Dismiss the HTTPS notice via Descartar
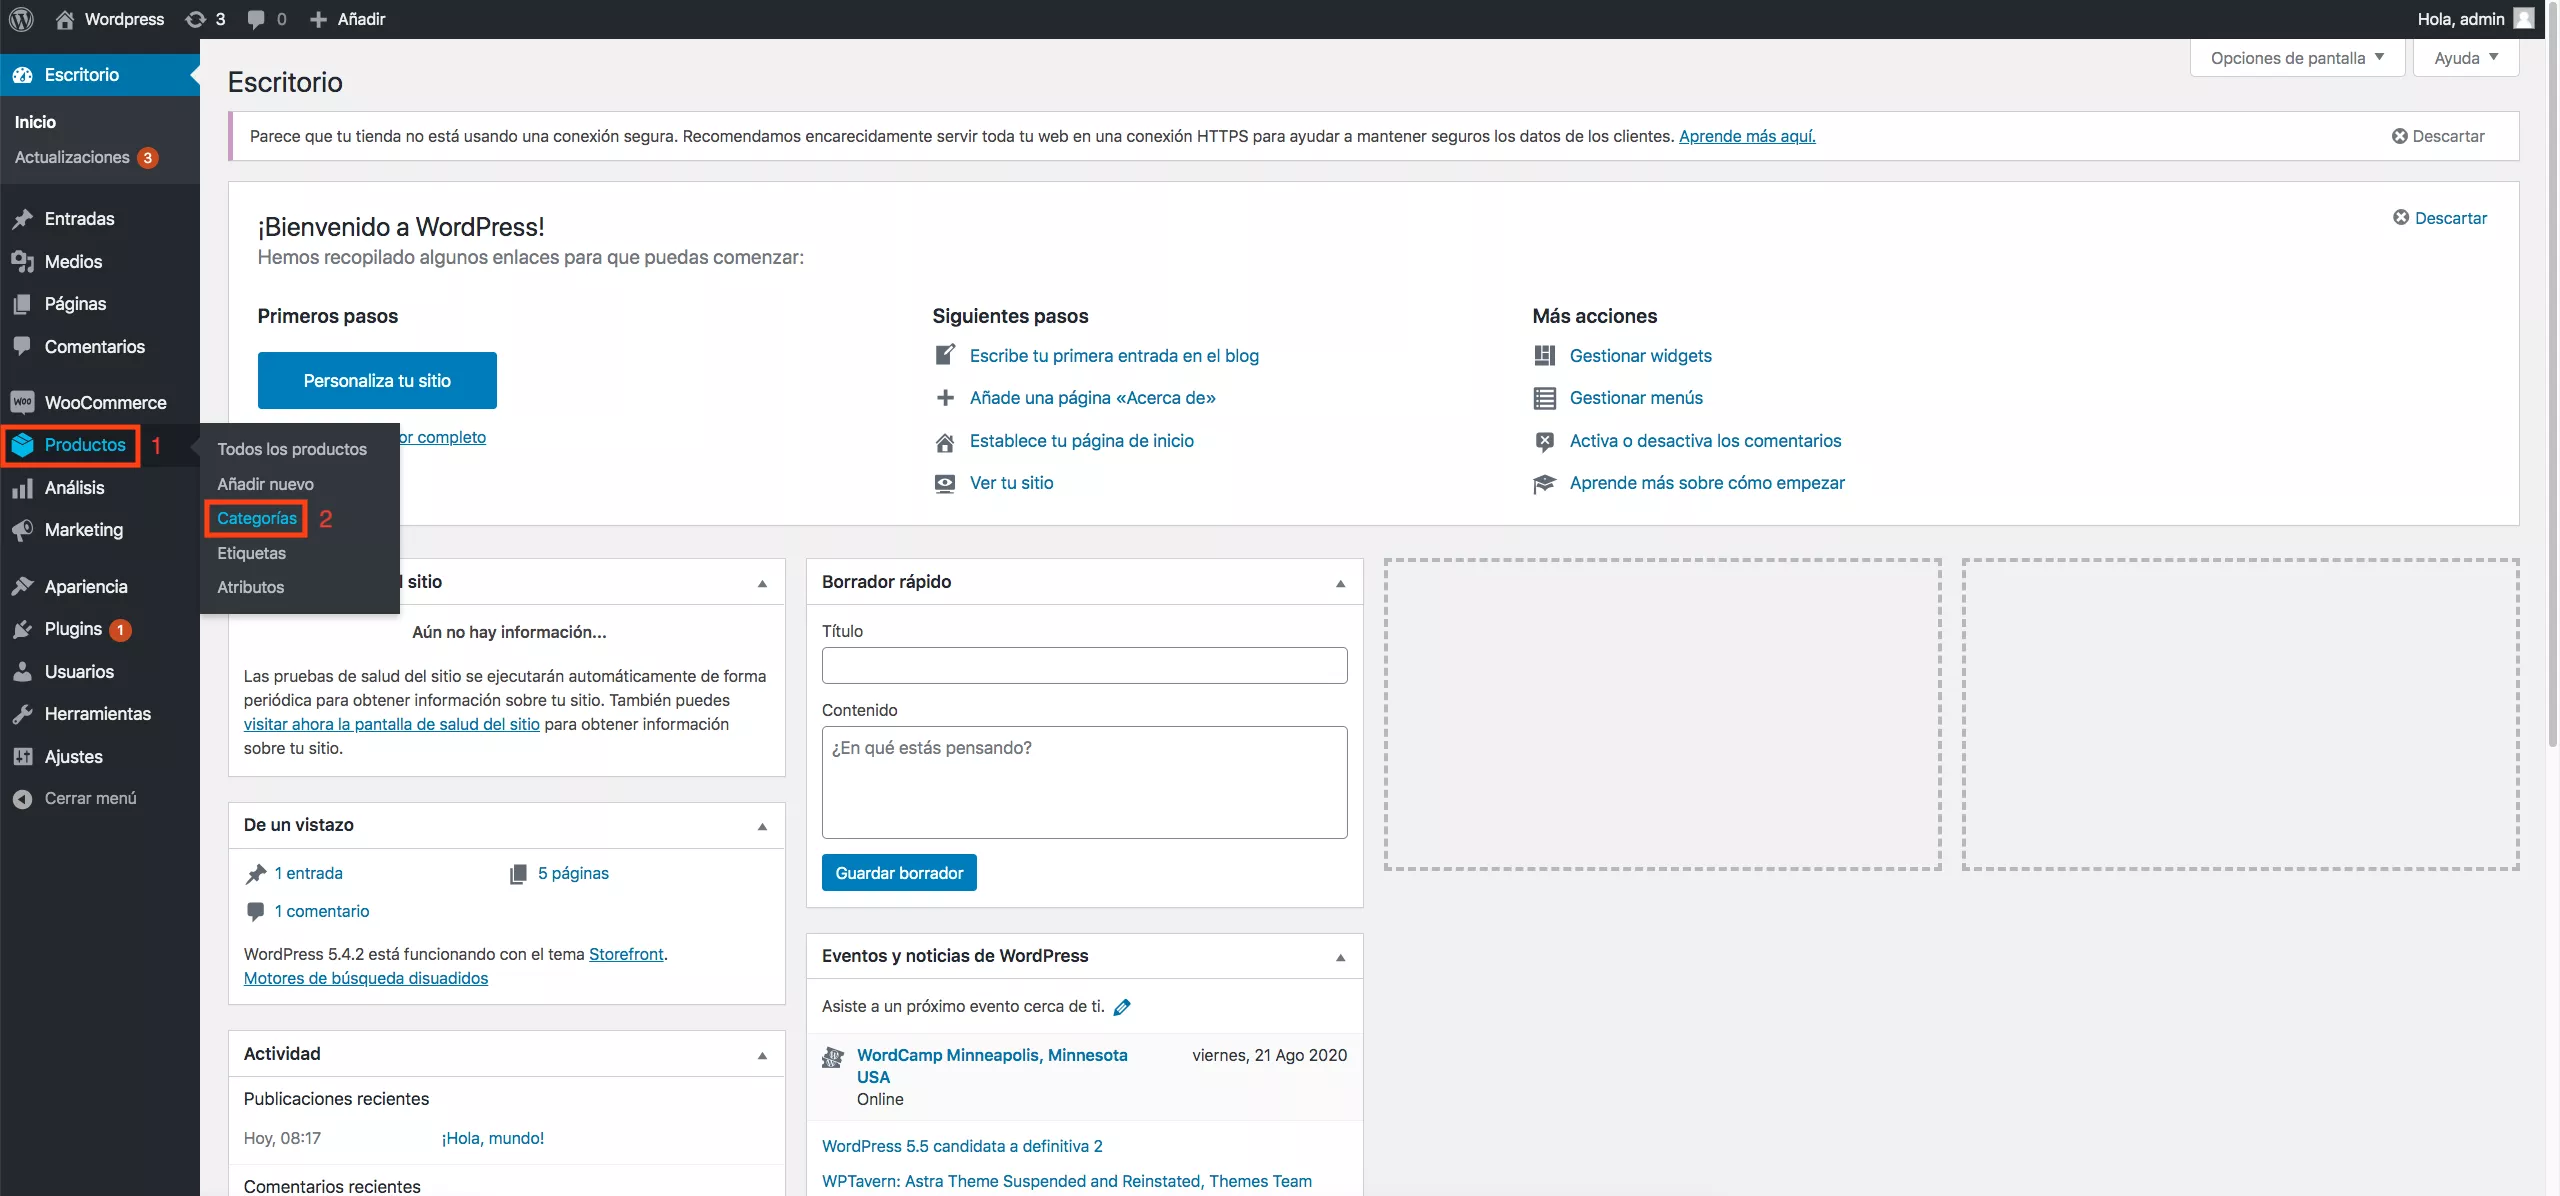Screen dimensions: 2560x1196 click(x=2438, y=136)
